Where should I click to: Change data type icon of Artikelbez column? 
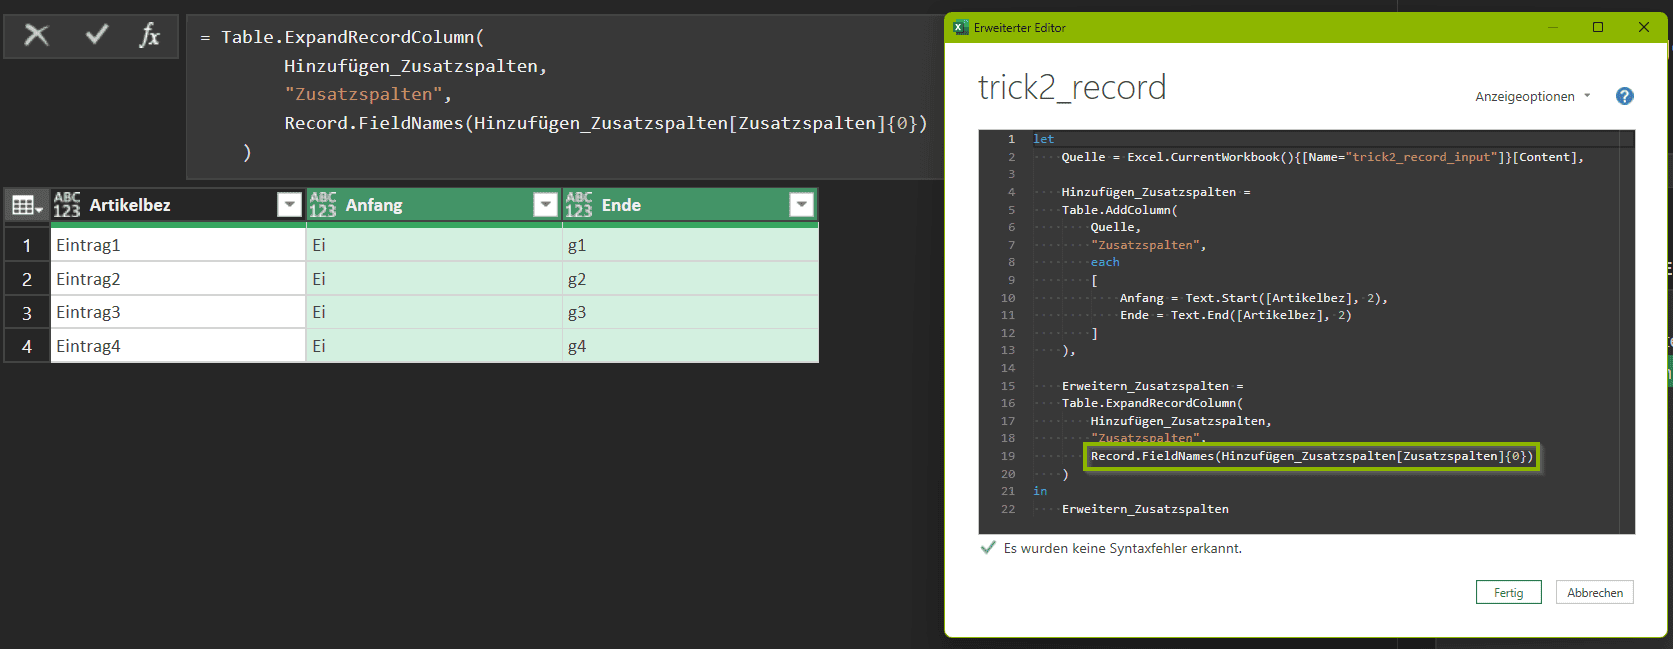(67, 205)
